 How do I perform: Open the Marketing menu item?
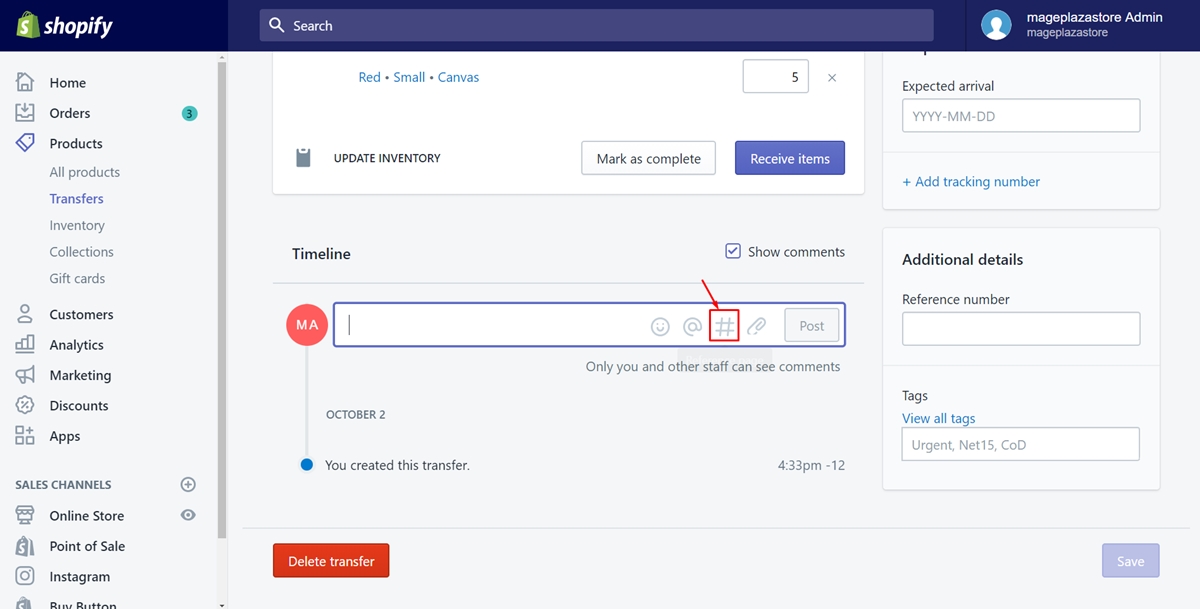pyautogui.click(x=81, y=375)
